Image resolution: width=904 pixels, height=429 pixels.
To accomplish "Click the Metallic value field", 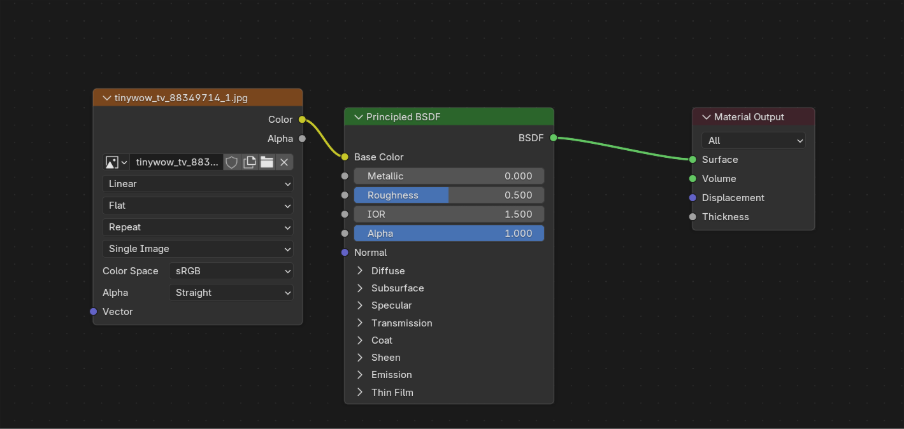I will pos(448,176).
